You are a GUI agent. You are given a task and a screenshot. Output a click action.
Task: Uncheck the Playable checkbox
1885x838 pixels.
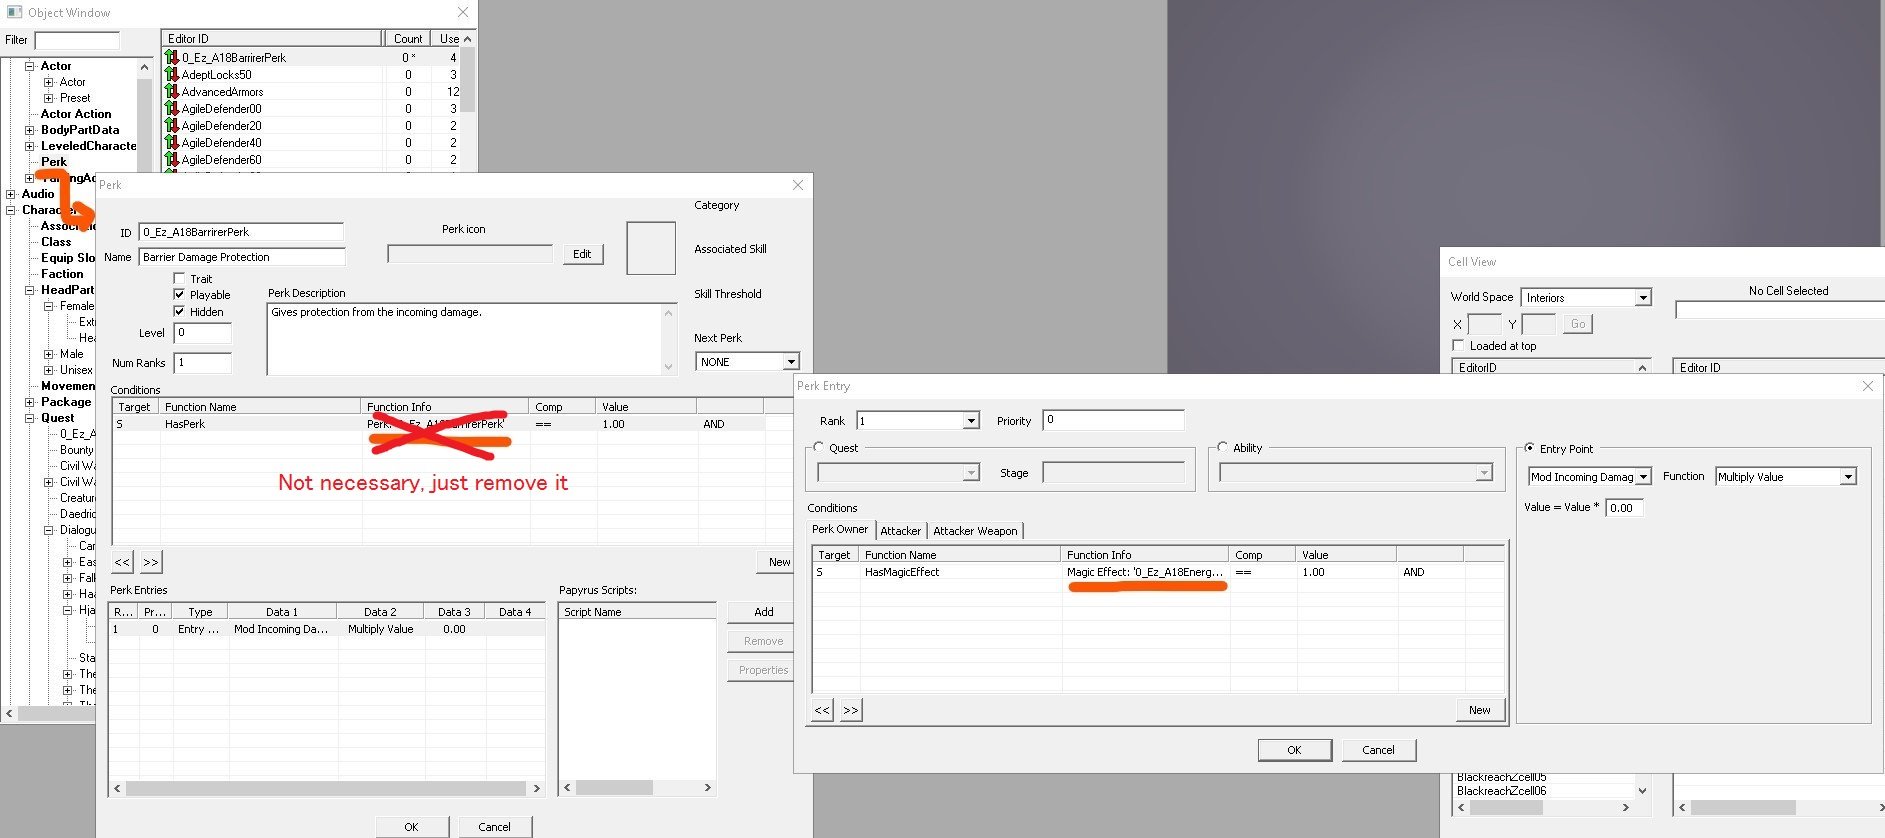click(x=179, y=295)
